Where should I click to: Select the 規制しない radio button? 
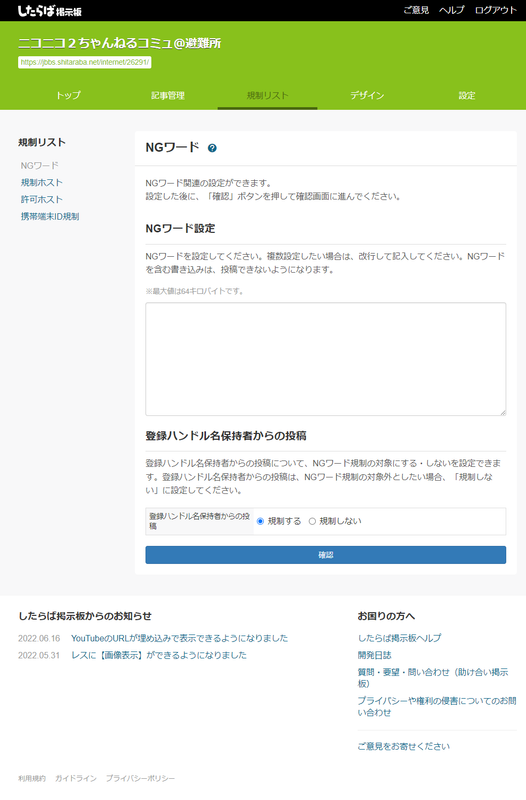312,521
